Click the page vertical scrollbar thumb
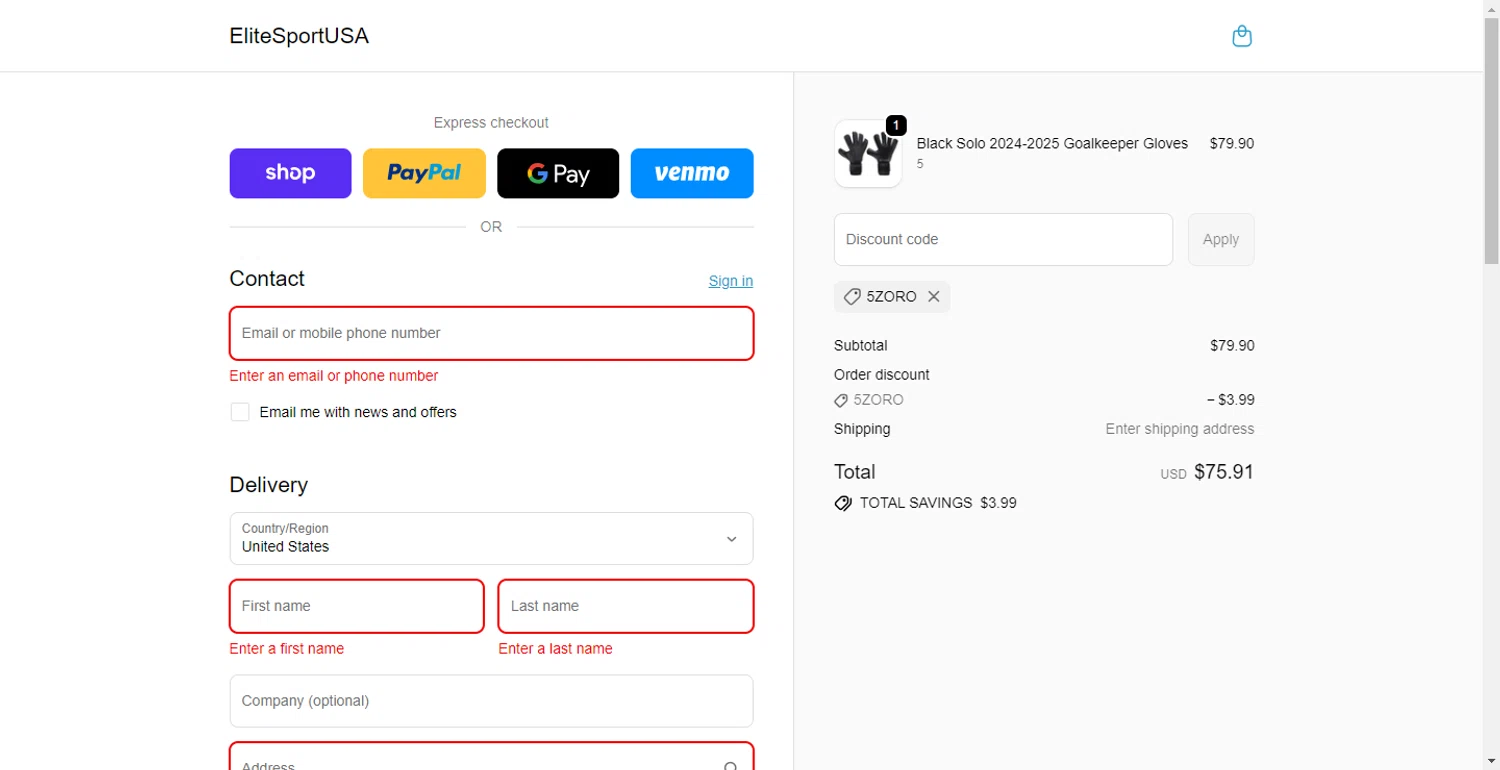This screenshot has width=1500, height=770. pos(1491,140)
